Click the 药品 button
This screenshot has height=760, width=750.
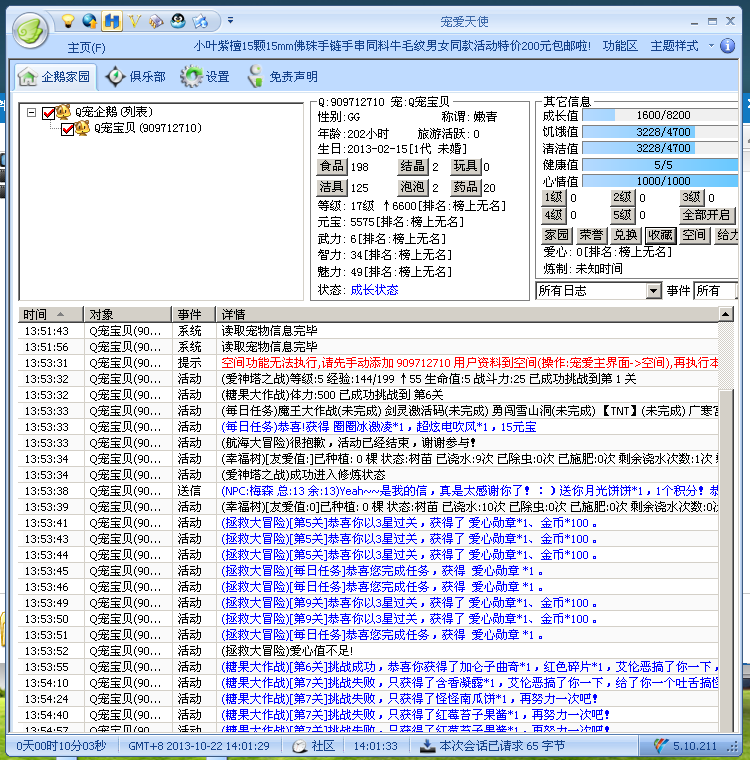[x=465, y=187]
